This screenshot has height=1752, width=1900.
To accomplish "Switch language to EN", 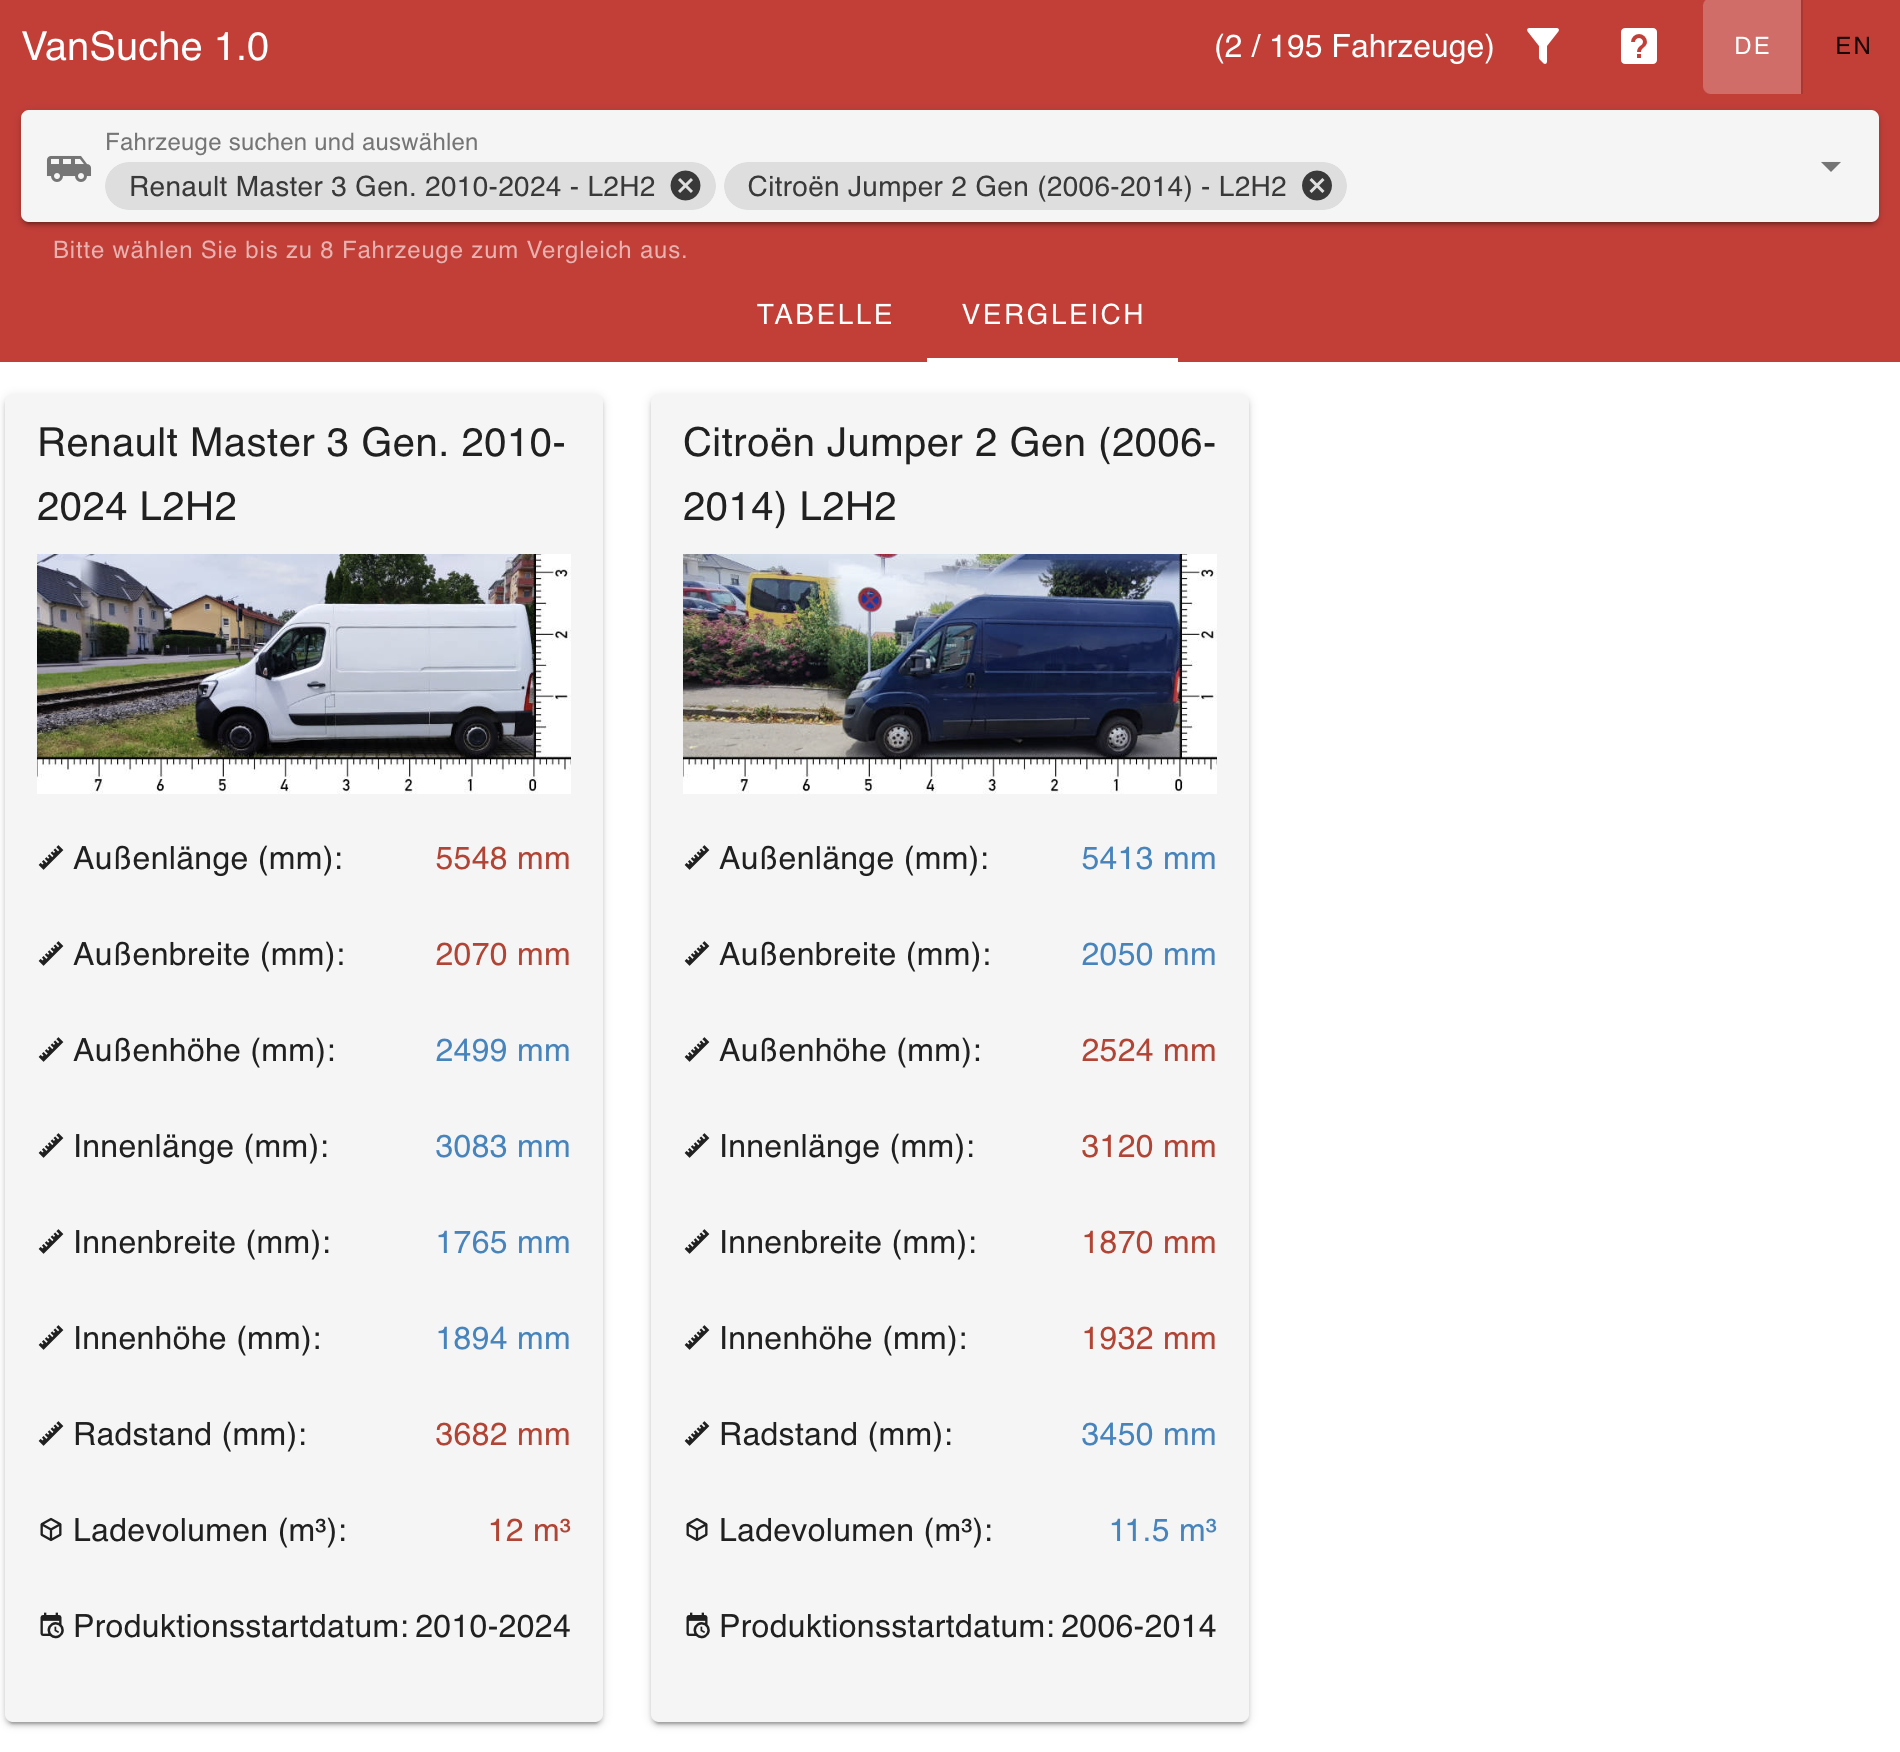I will 1853,46.
